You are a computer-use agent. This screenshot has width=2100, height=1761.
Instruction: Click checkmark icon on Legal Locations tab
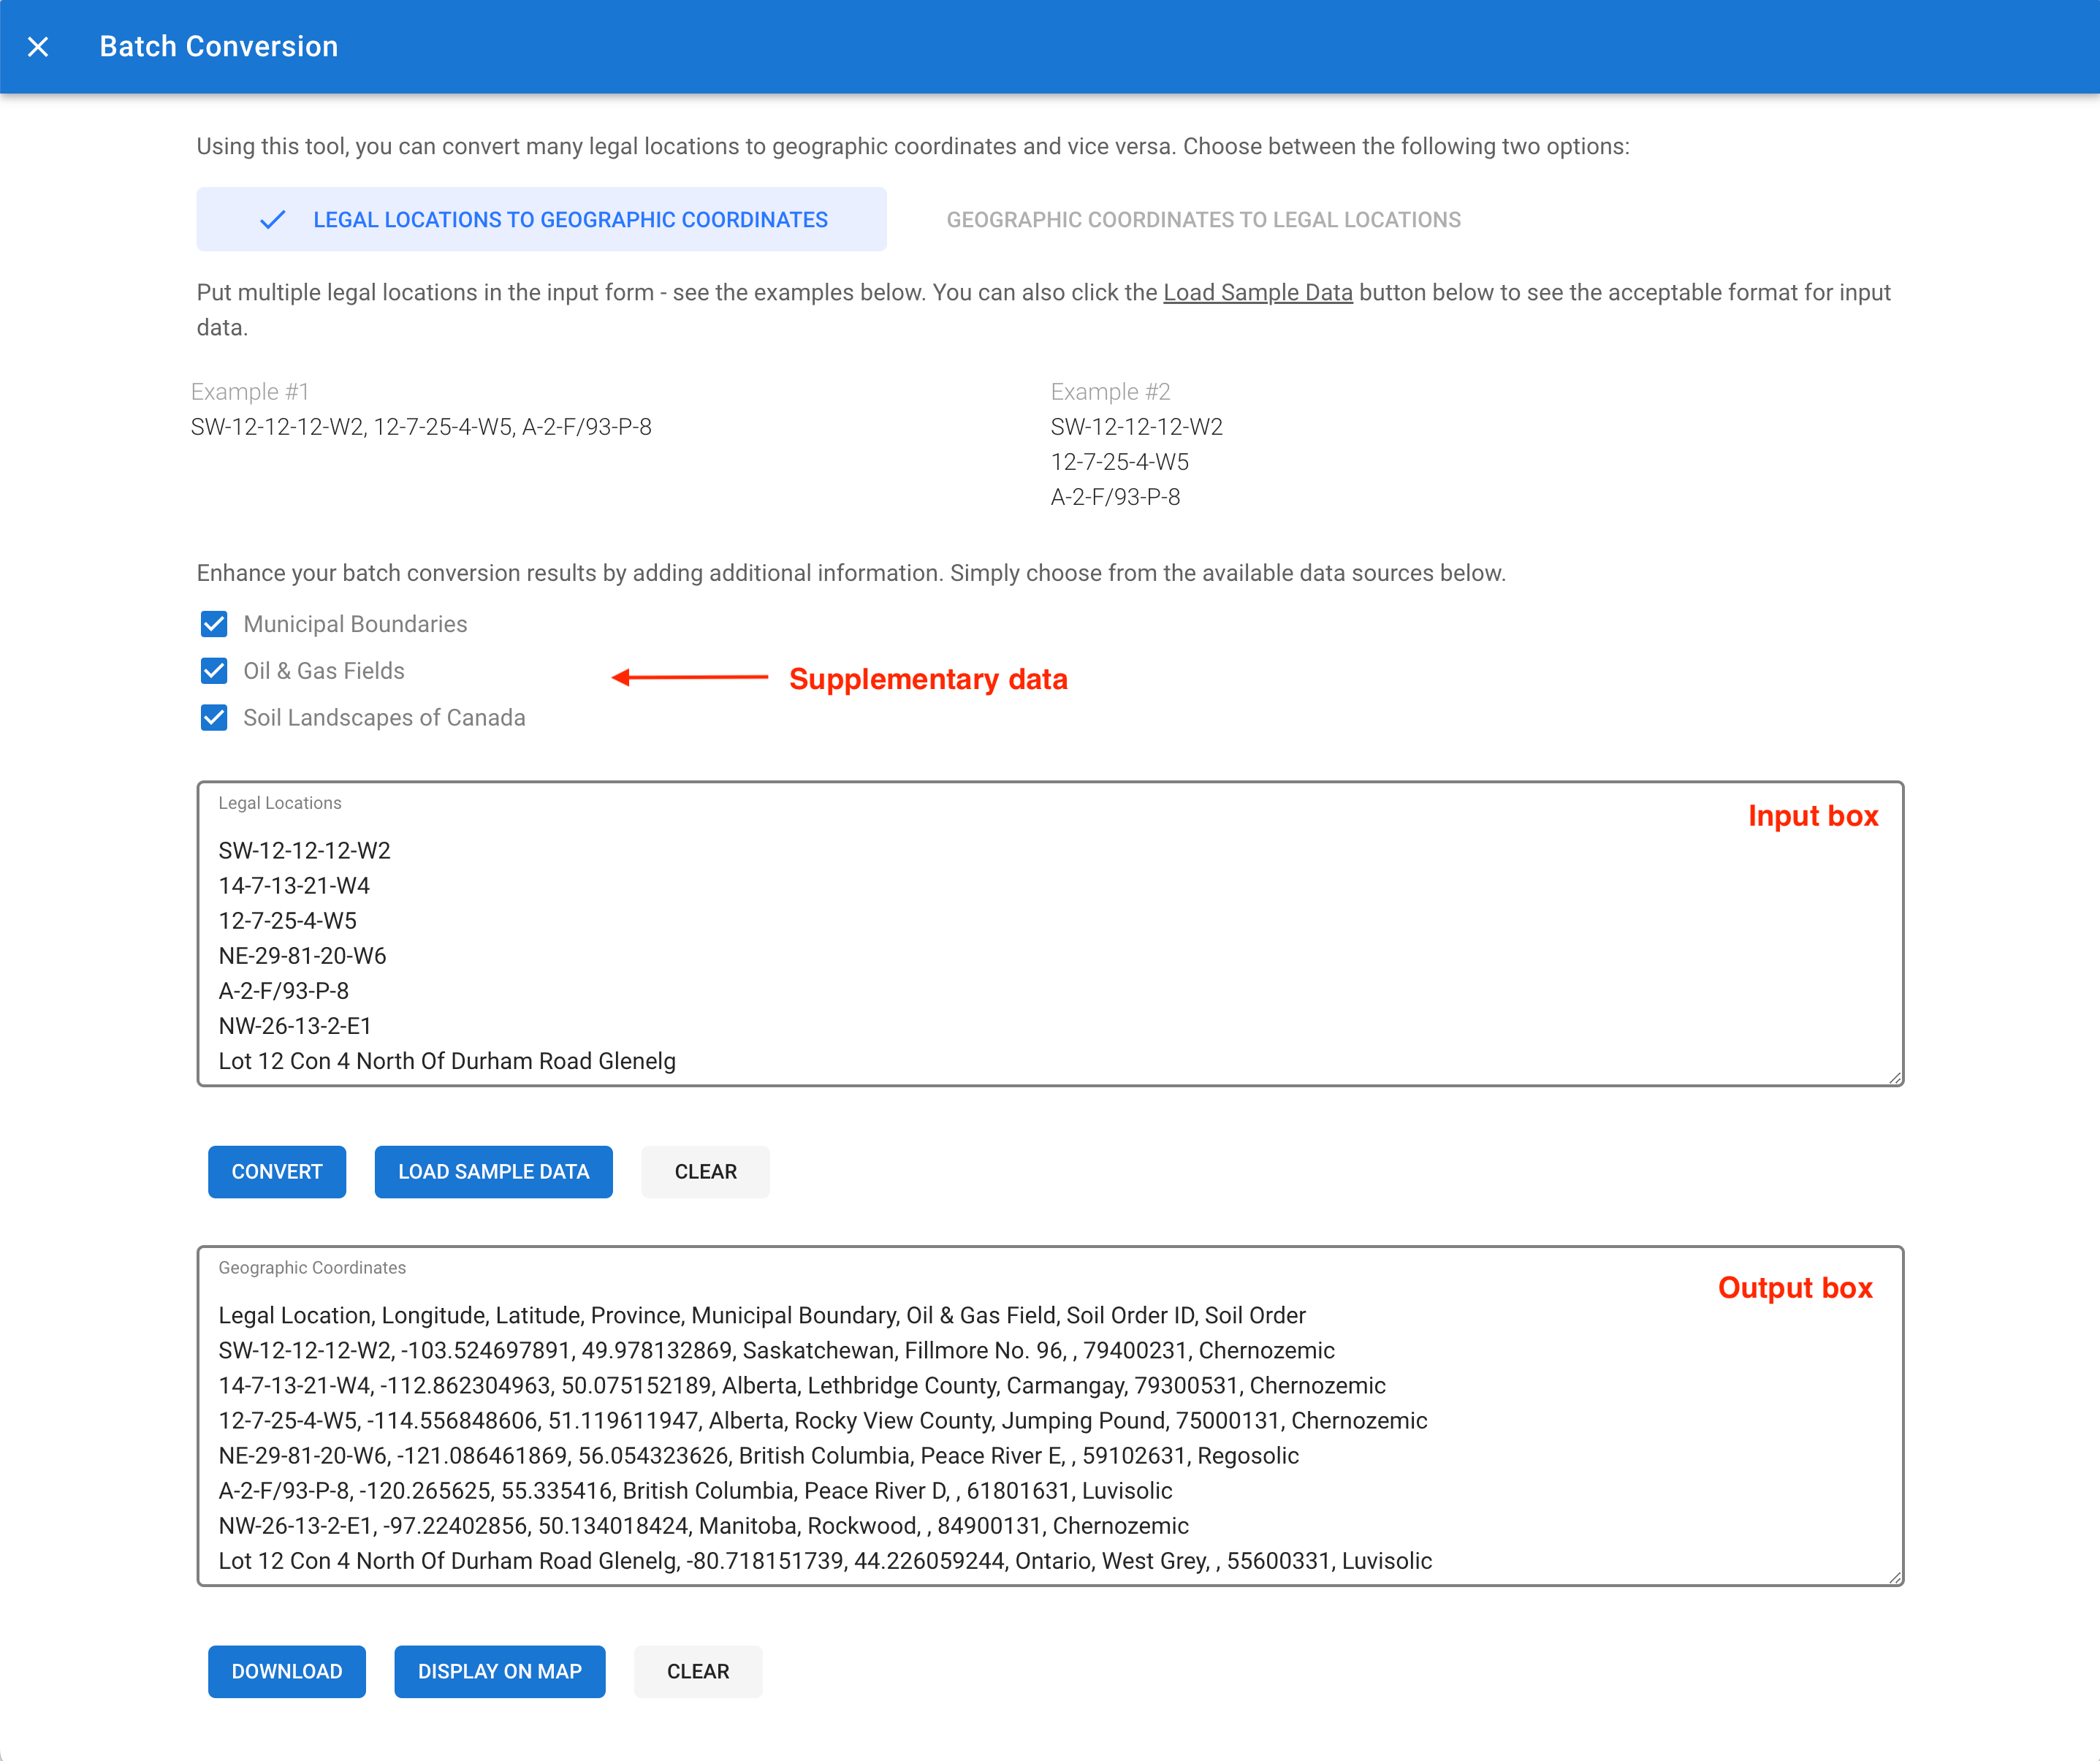tap(272, 220)
